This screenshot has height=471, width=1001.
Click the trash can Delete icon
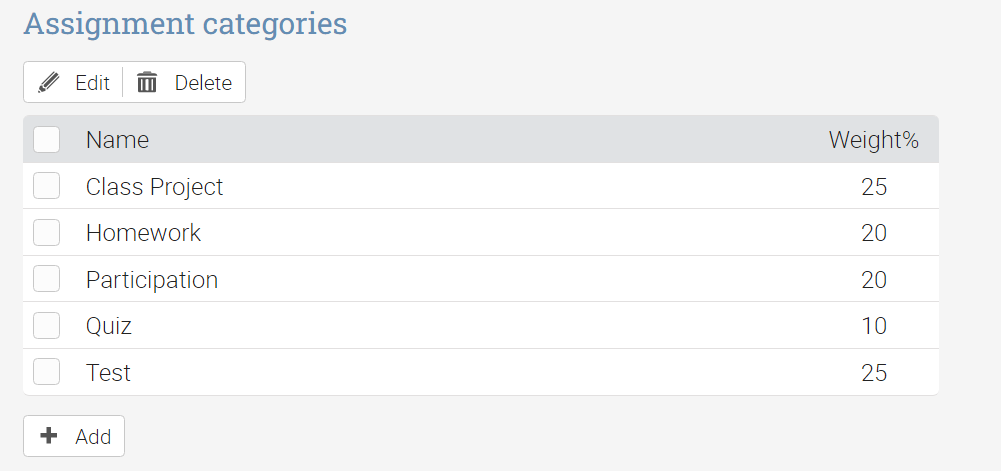click(147, 82)
